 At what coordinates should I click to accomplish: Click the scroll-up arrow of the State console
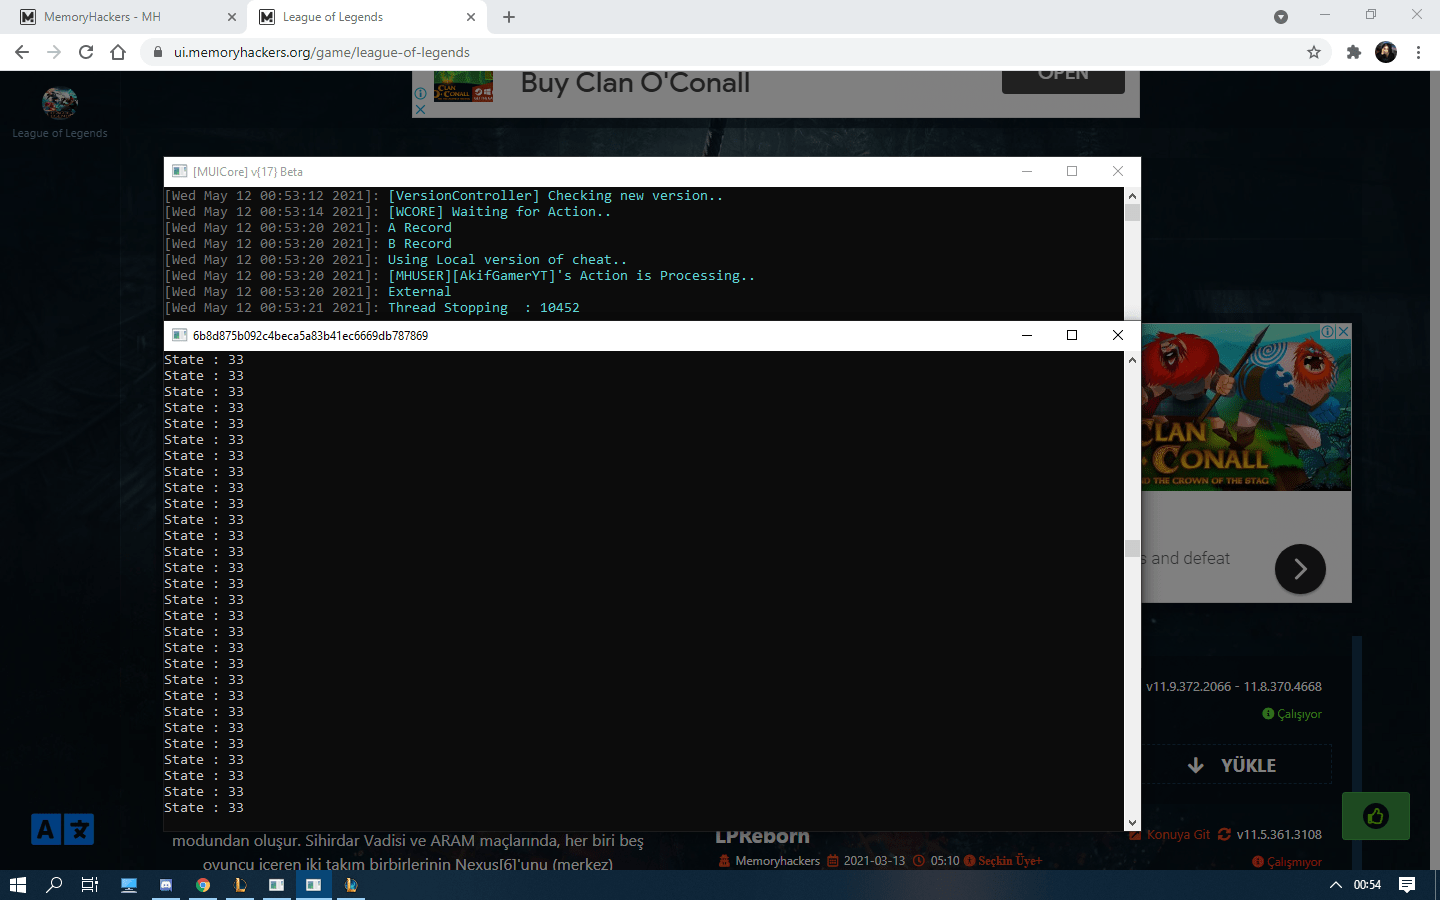1132,360
